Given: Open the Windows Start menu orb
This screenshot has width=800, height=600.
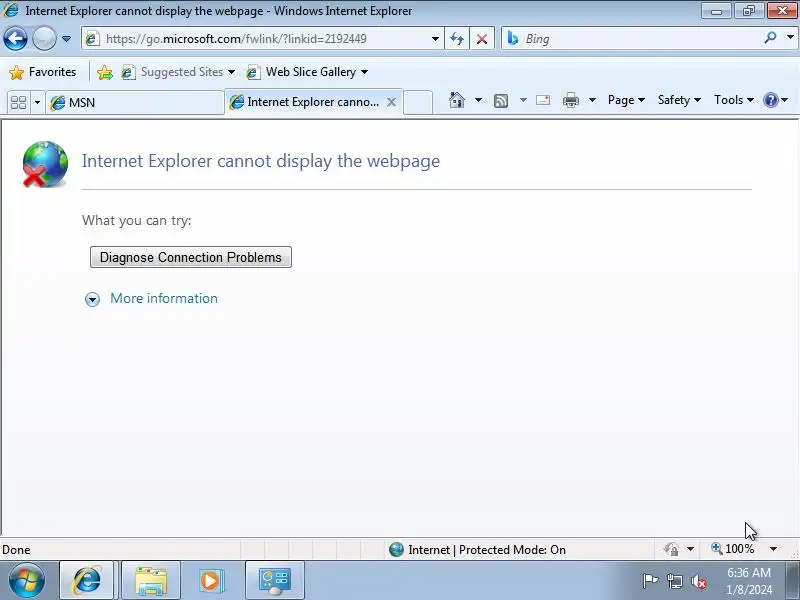Looking at the screenshot, I should click(x=27, y=580).
